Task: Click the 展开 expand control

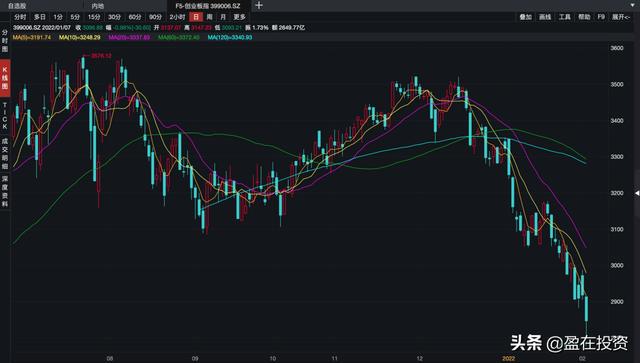Action: [621, 17]
